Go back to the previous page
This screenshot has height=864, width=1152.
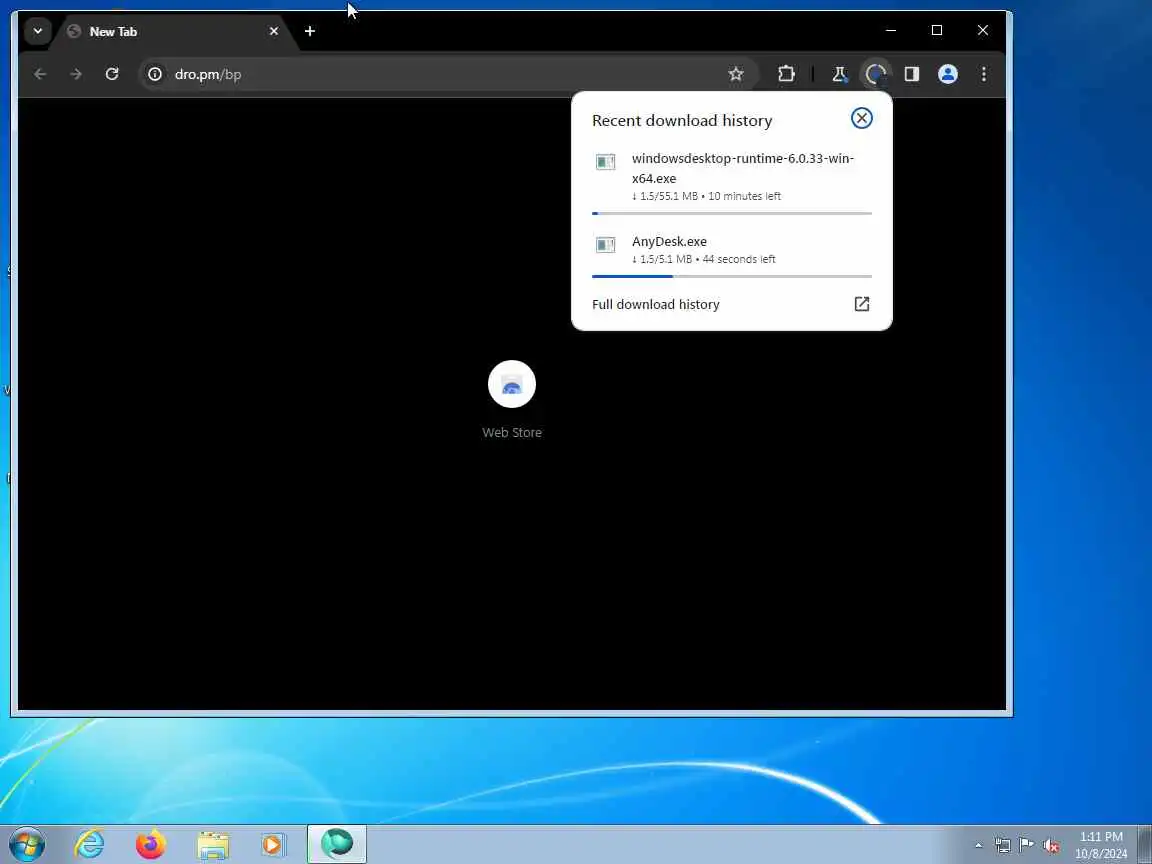point(40,74)
